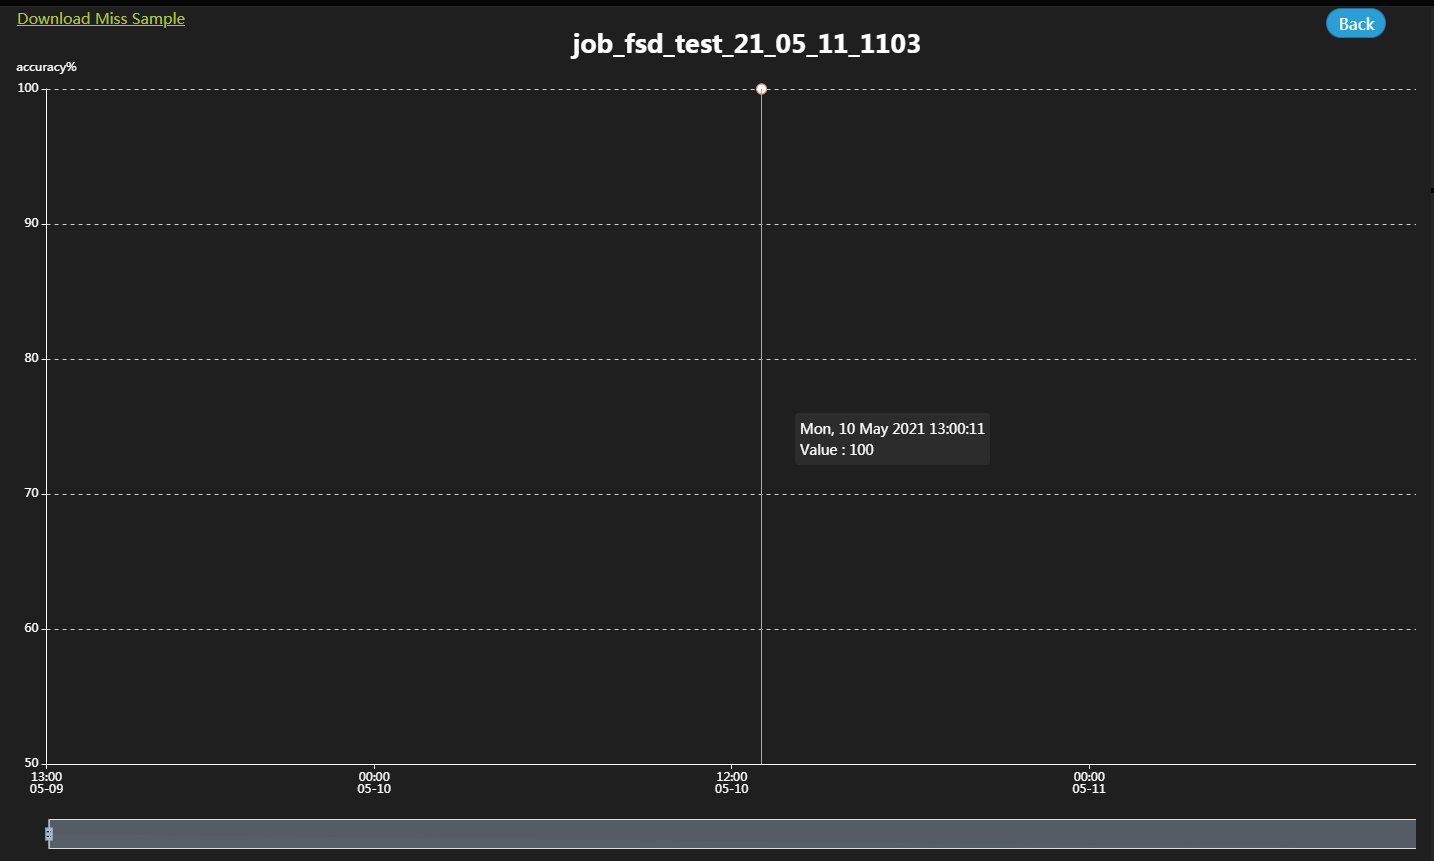The width and height of the screenshot is (1434, 861).
Task: Click the Download Miss Sample link
Action: [101, 19]
